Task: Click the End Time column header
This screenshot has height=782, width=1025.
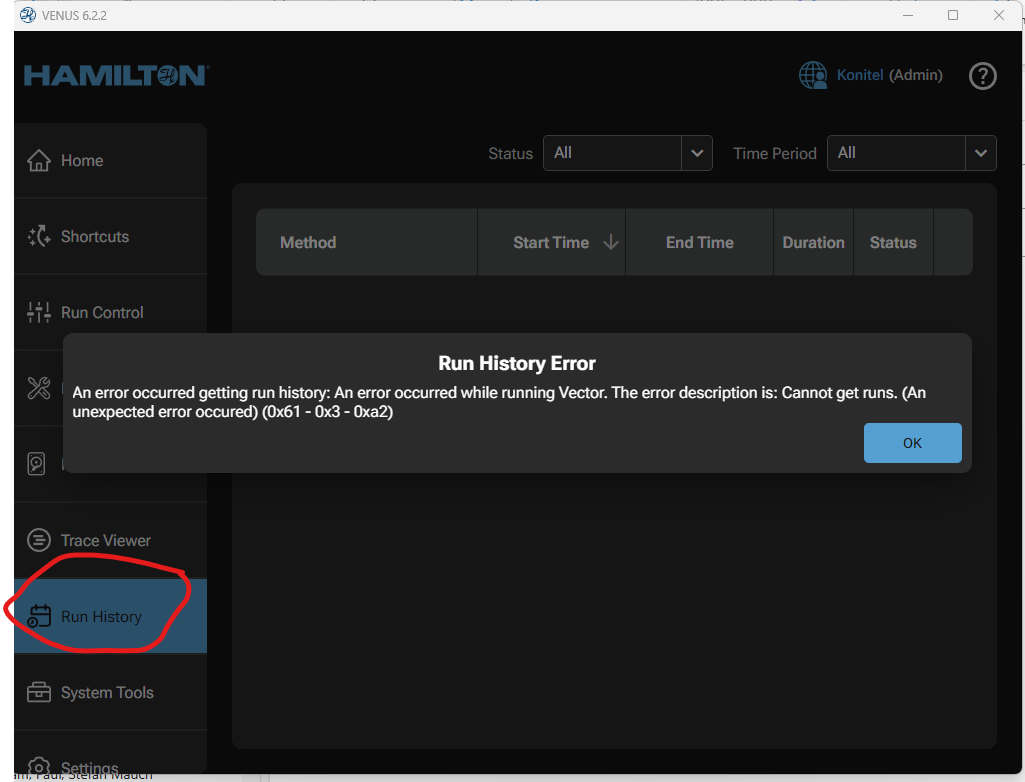Action: [x=699, y=243]
